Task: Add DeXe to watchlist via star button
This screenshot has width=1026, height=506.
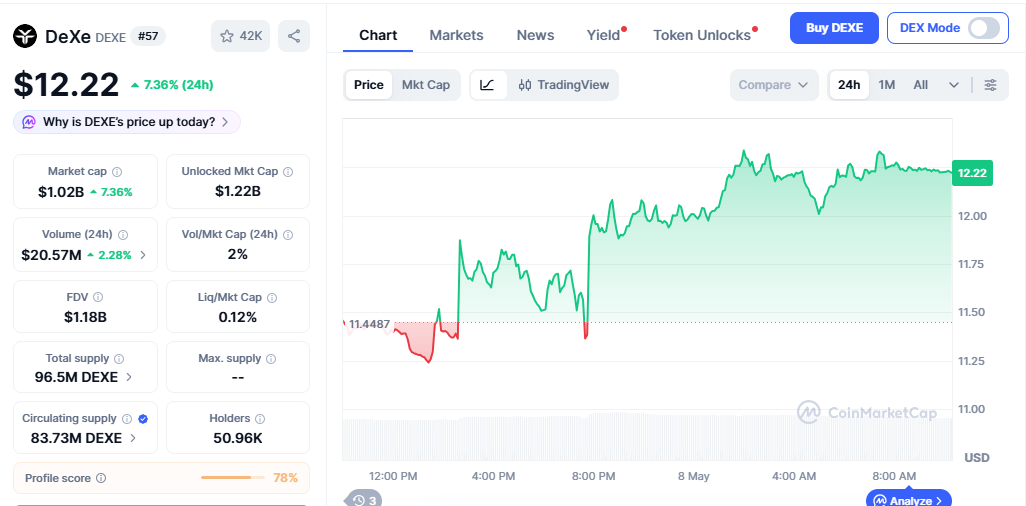Action: [240, 36]
